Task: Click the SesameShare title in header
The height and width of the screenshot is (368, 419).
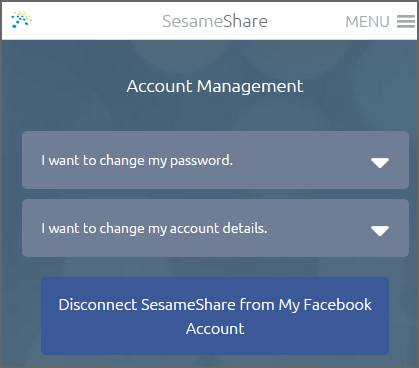Action: 215,21
